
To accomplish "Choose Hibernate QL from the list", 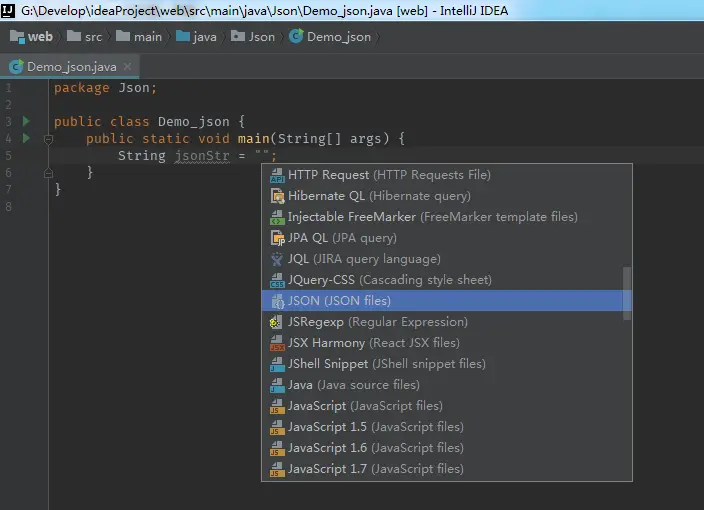I will coord(447,196).
